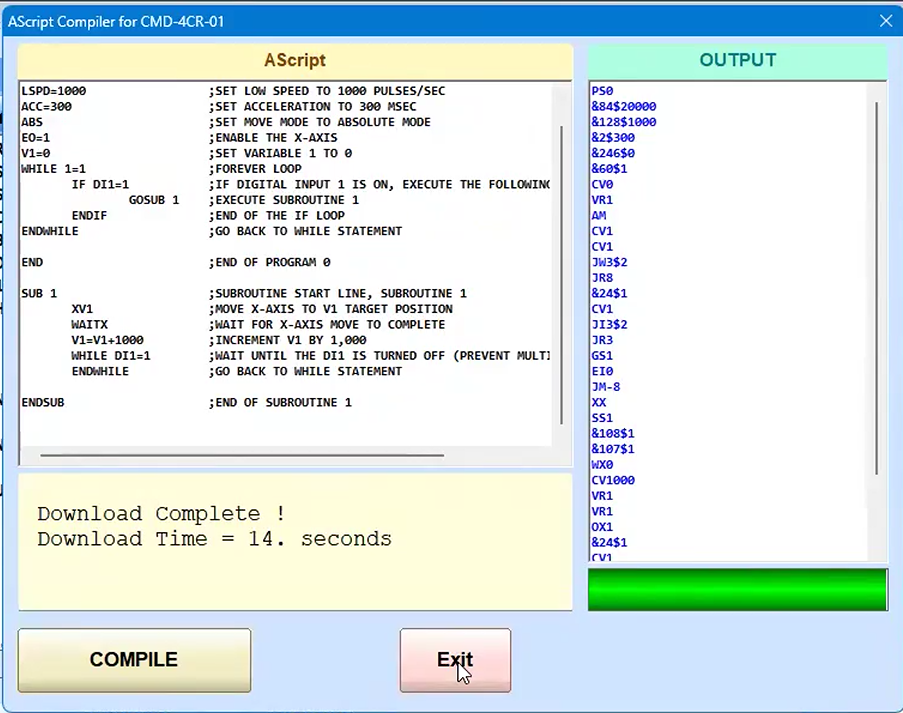Click the comment ';END OF PROGRAM 0'

(x=270, y=262)
